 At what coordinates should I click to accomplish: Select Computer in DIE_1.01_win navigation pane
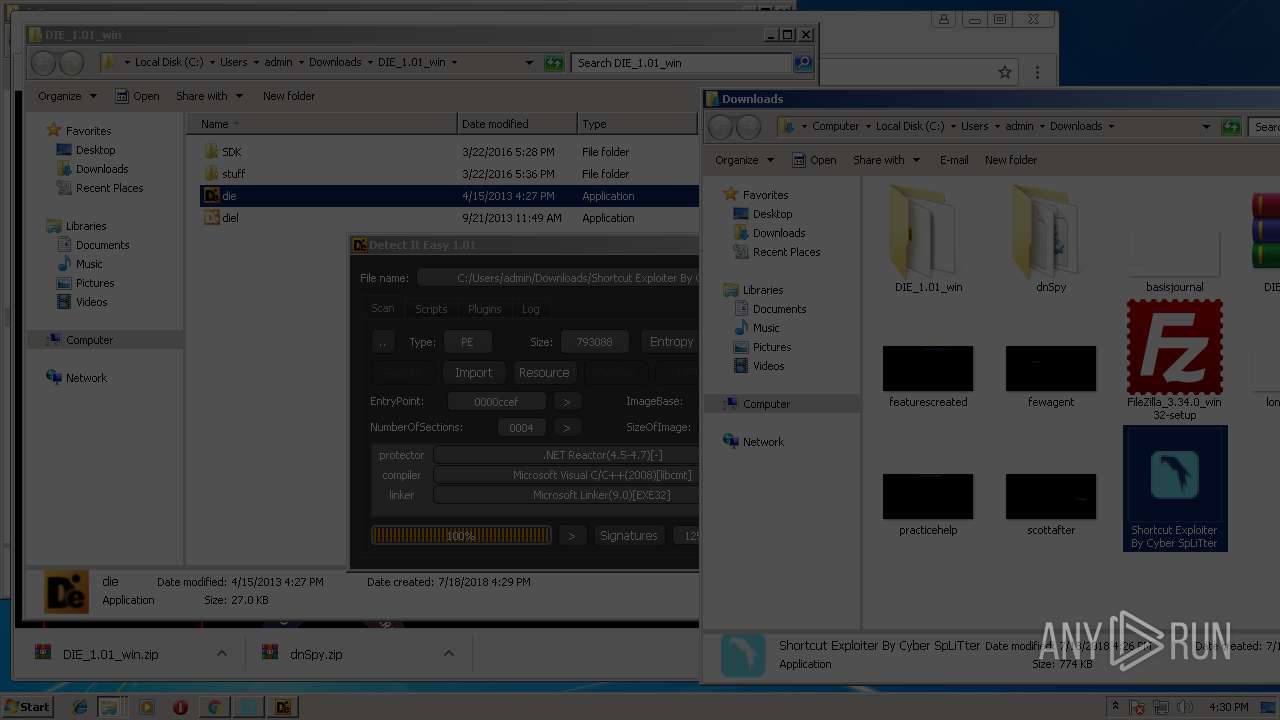pos(89,340)
